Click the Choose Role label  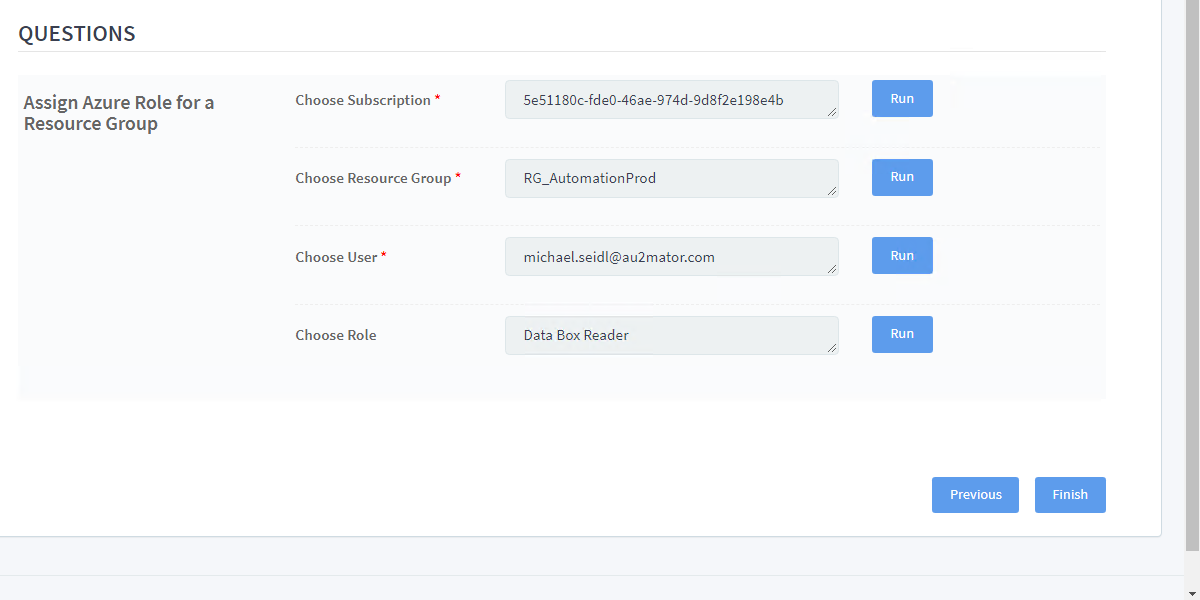[336, 335]
